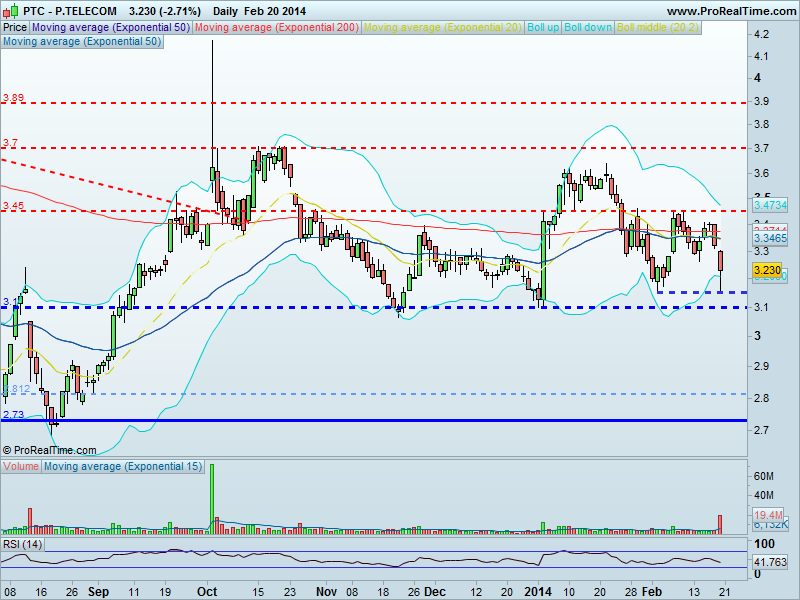The height and width of the screenshot is (600, 800).
Task: Click Moving average (Exponential 20) legend label
Action: [x=442, y=28]
